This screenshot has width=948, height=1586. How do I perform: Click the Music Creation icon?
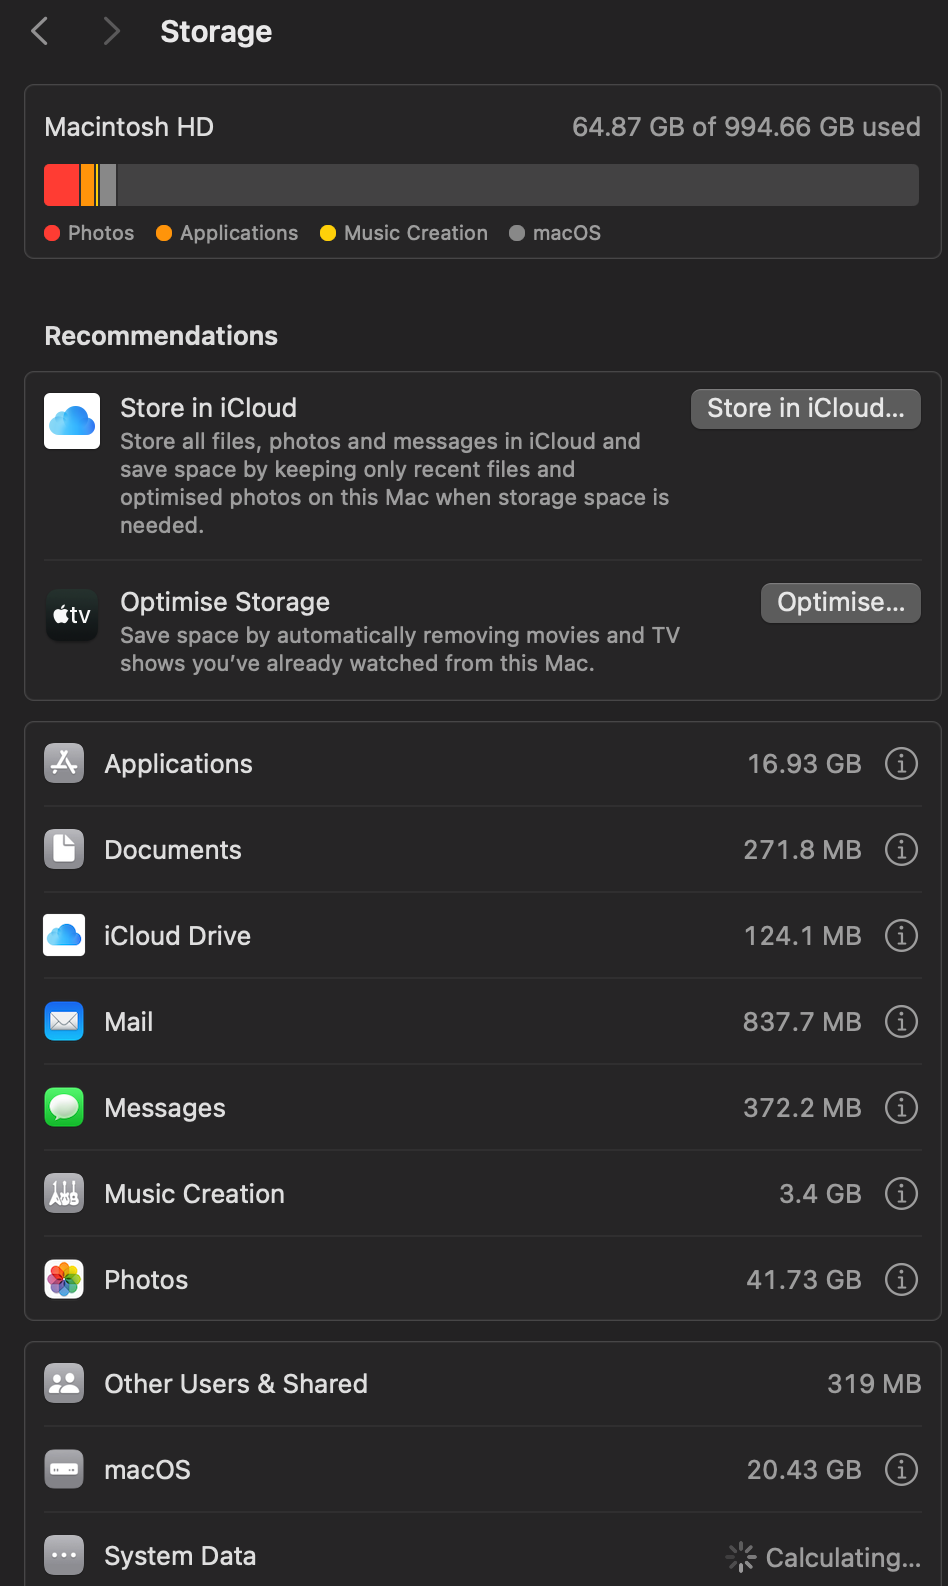coord(64,1193)
